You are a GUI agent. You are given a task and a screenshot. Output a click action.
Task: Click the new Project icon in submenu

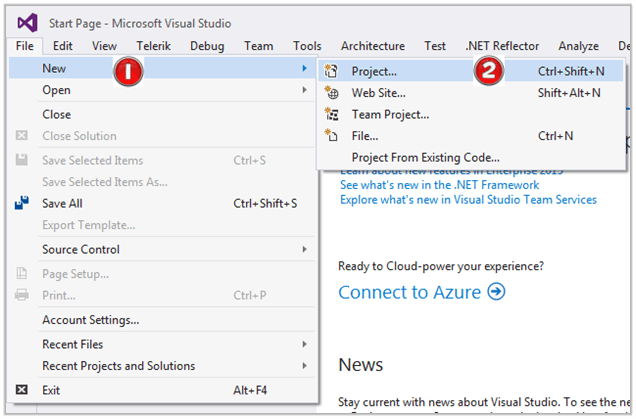coord(331,71)
